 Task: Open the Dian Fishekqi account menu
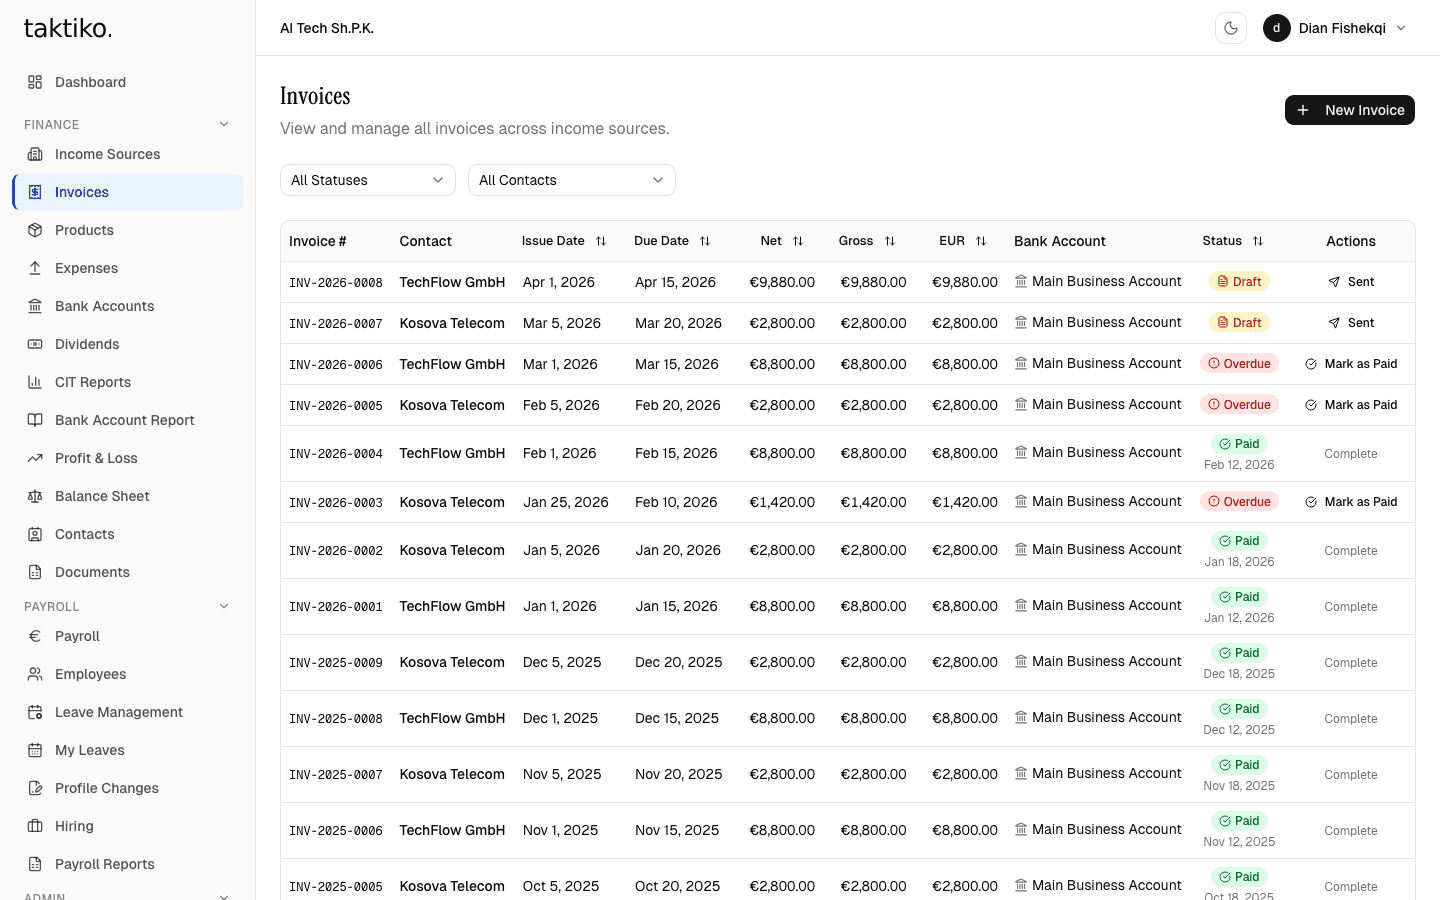point(1341,28)
